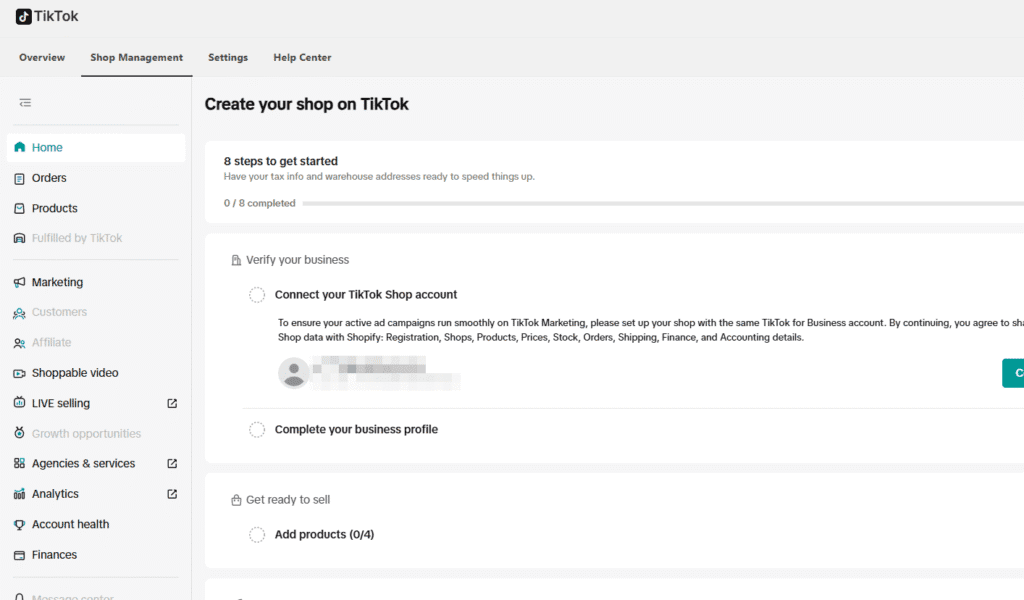Click the 'Get ready to sell' section label
This screenshot has width=1024, height=600.
click(x=287, y=499)
